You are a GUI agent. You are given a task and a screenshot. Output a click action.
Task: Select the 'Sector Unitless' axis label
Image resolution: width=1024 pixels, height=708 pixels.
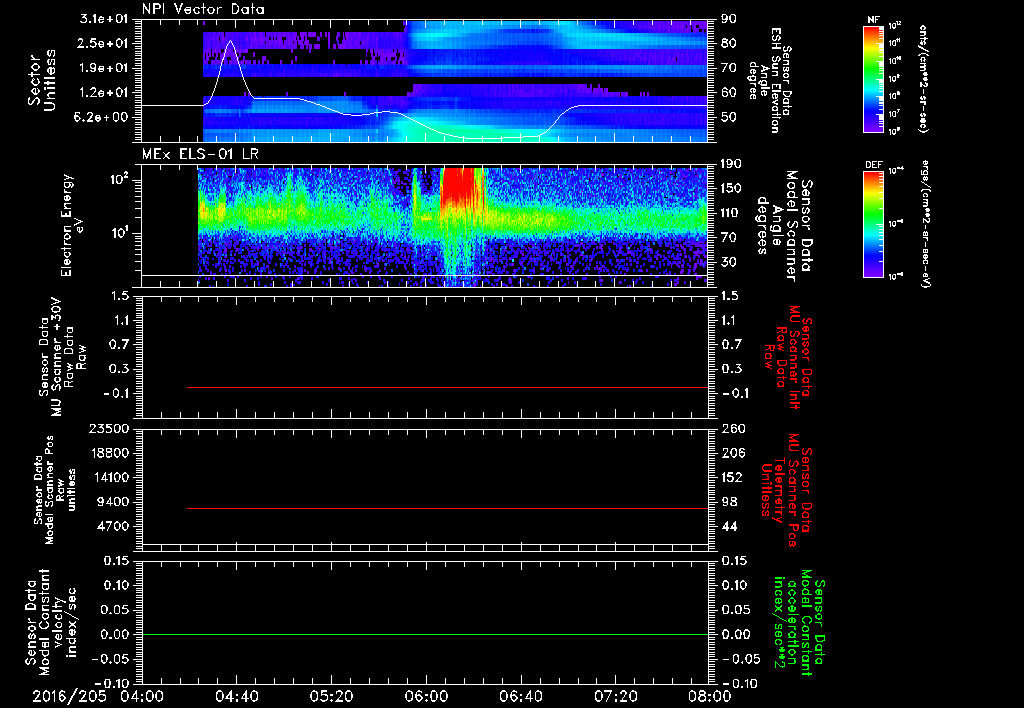[42, 80]
